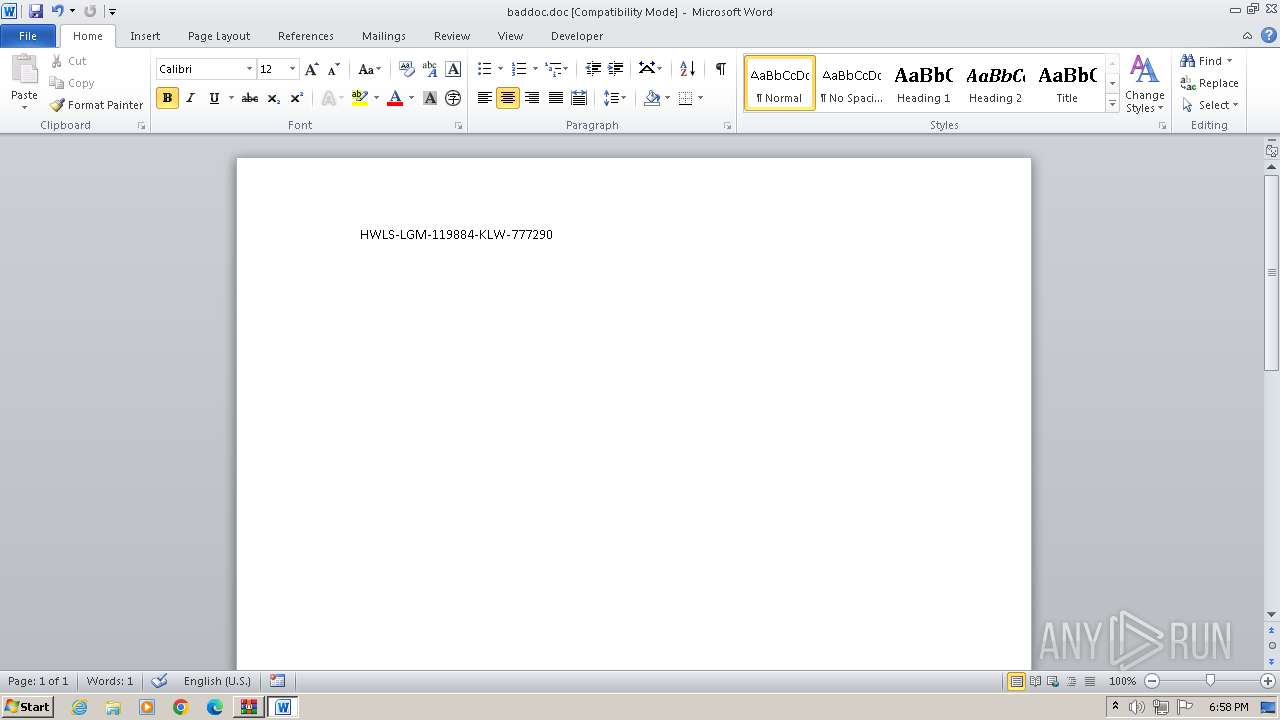Open Internet Explorer from the taskbar
Viewport: 1280px width, 720px height.
pyautogui.click(x=79, y=707)
